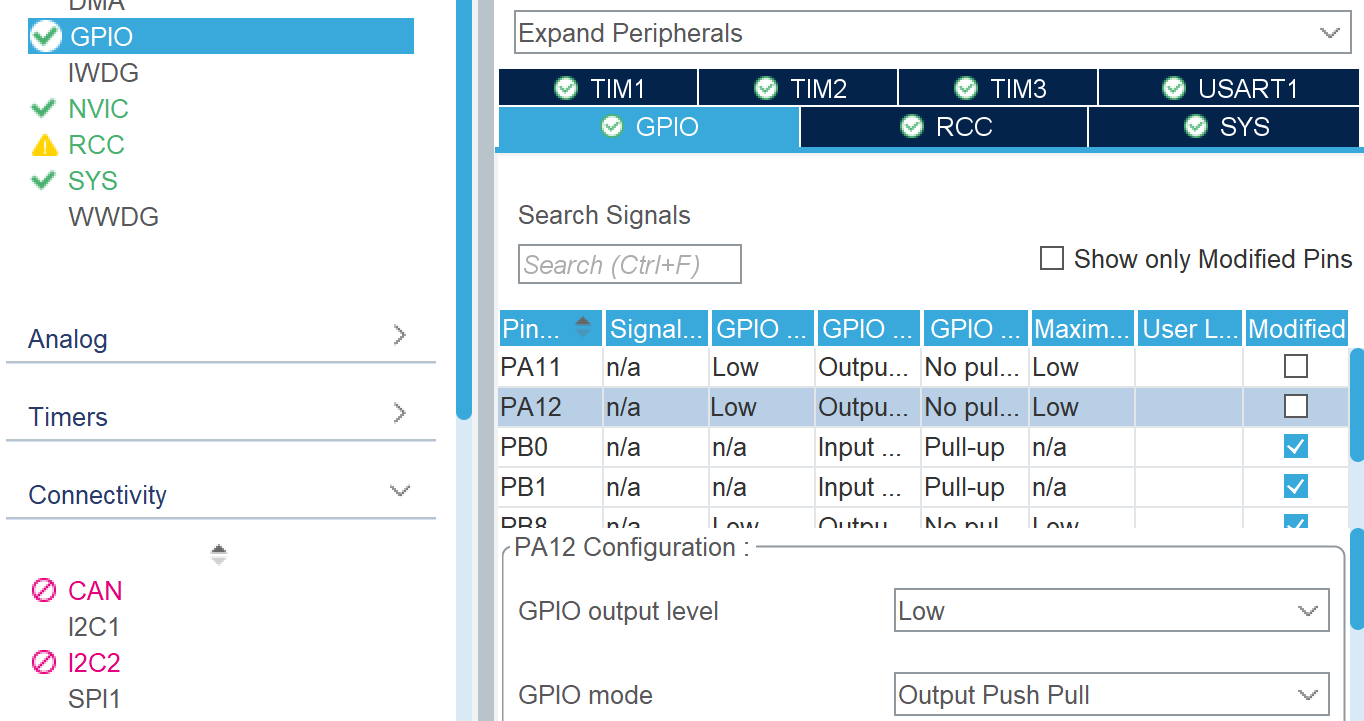Sort by Signal column header
The width and height of the screenshot is (1364, 721).
tap(657, 328)
